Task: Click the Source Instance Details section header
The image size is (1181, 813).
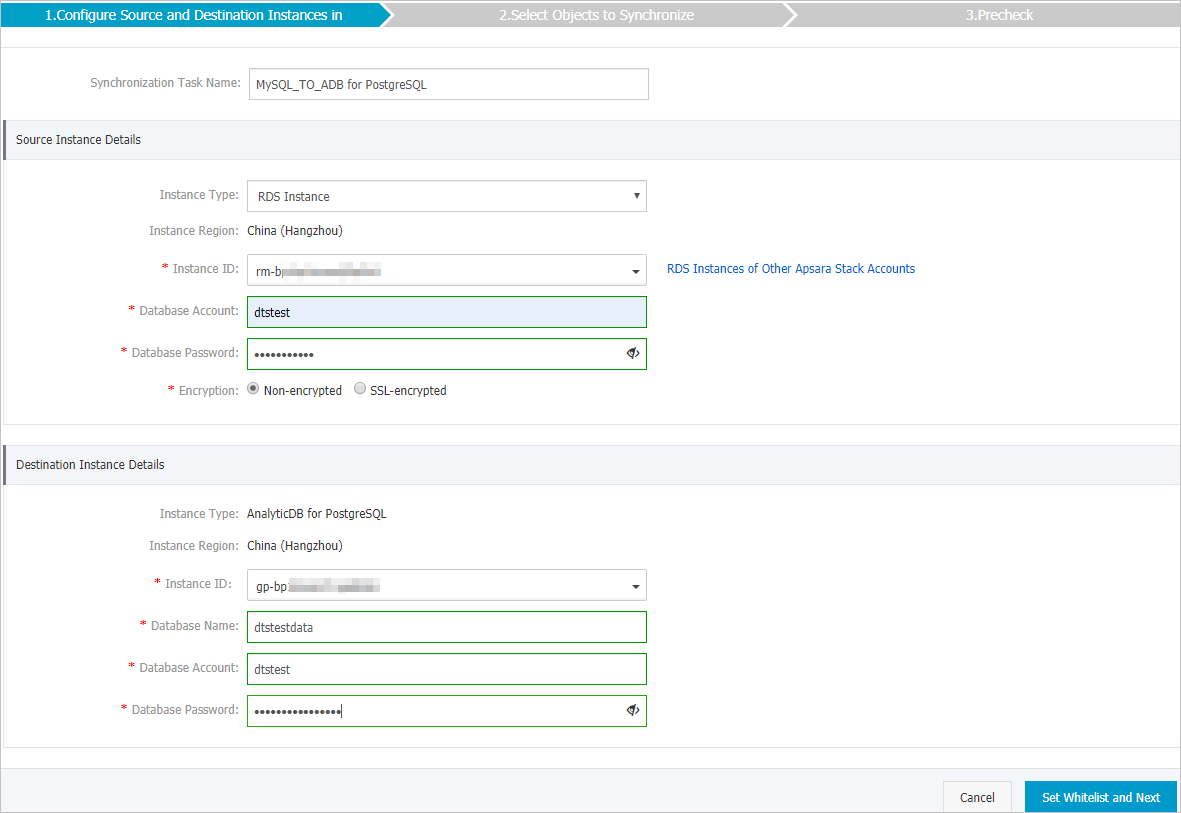Action: pyautogui.click(x=77, y=139)
